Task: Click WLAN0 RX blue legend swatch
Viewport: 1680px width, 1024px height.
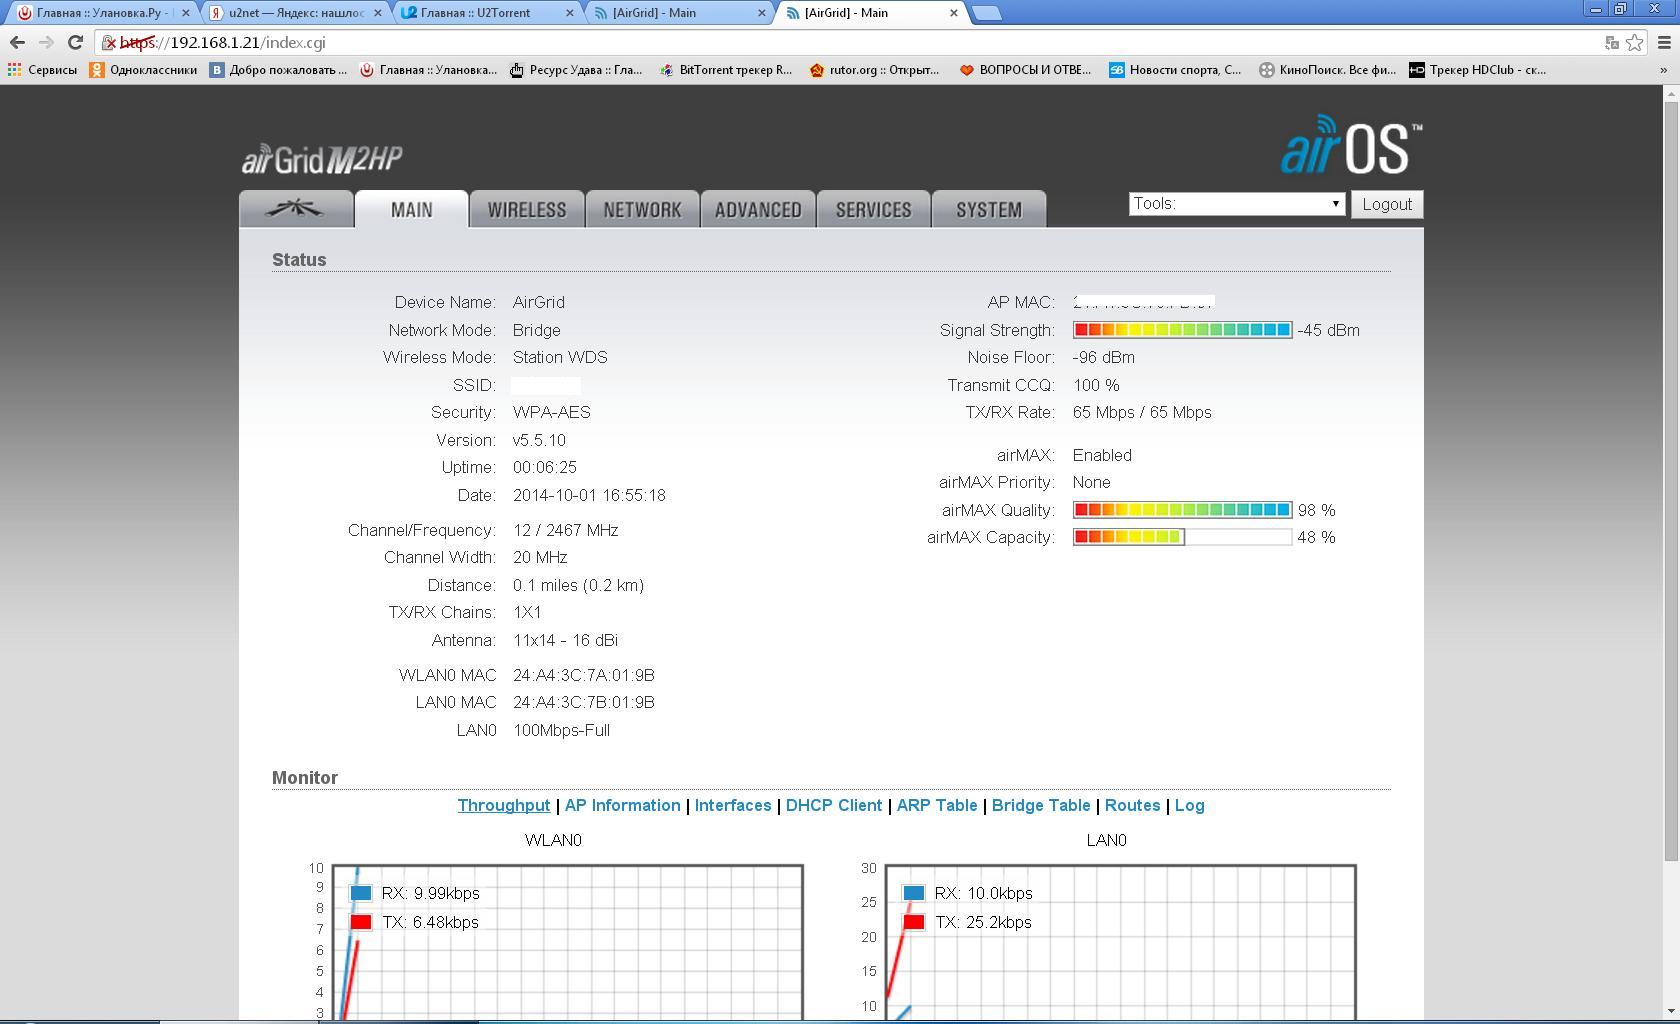Action: 361,893
